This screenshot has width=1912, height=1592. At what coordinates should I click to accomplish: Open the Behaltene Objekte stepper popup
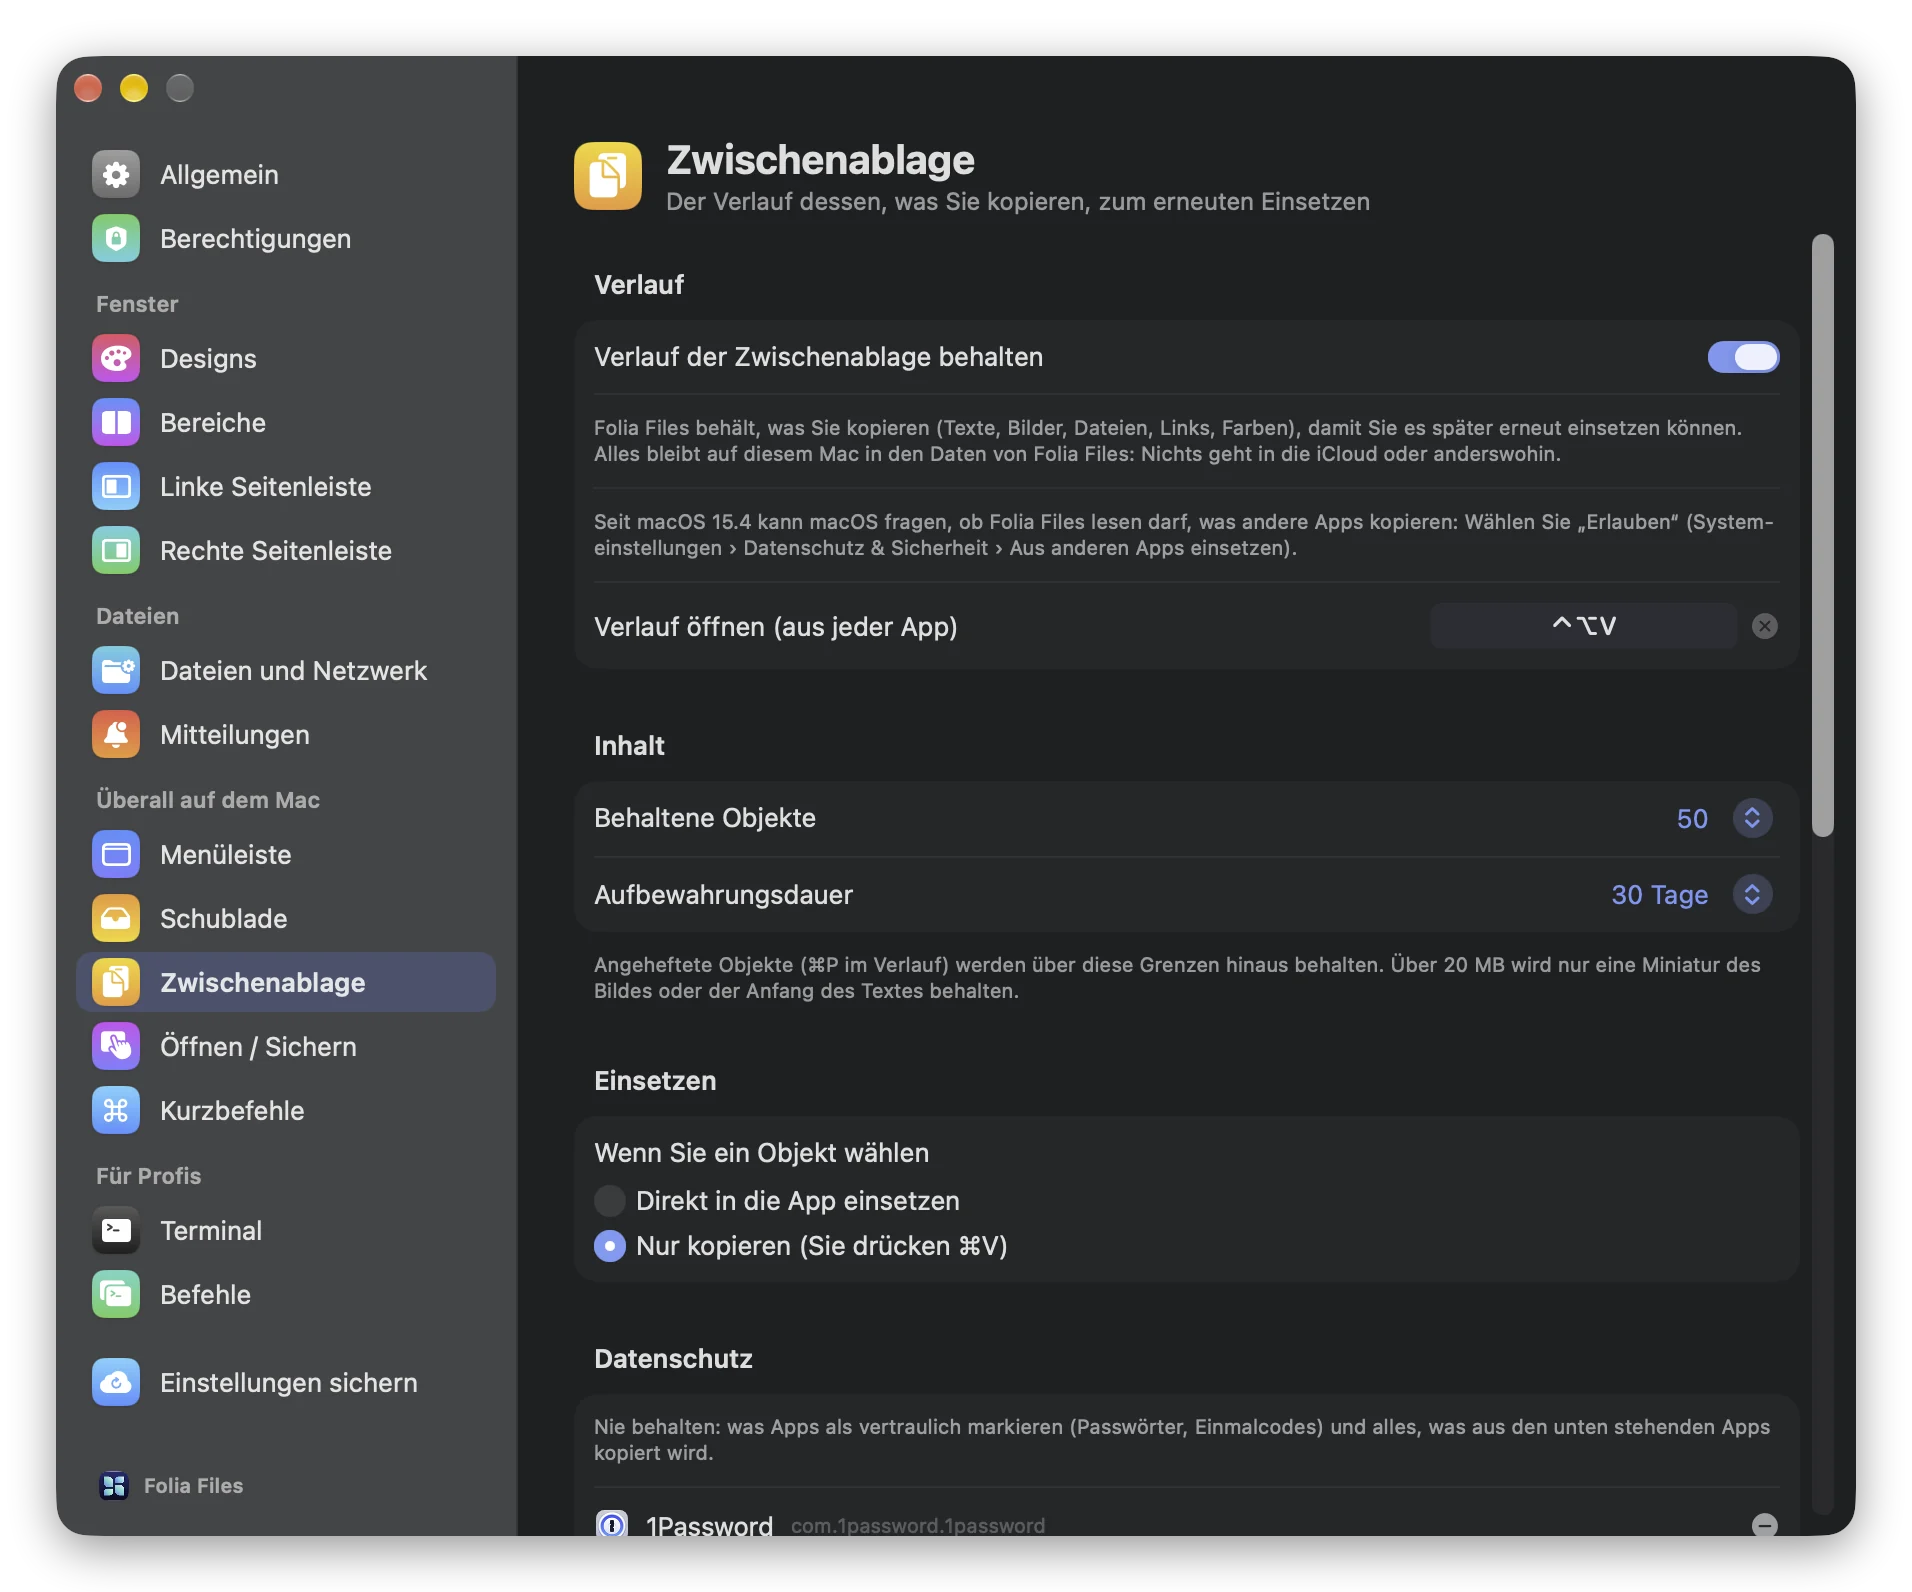tap(1752, 819)
